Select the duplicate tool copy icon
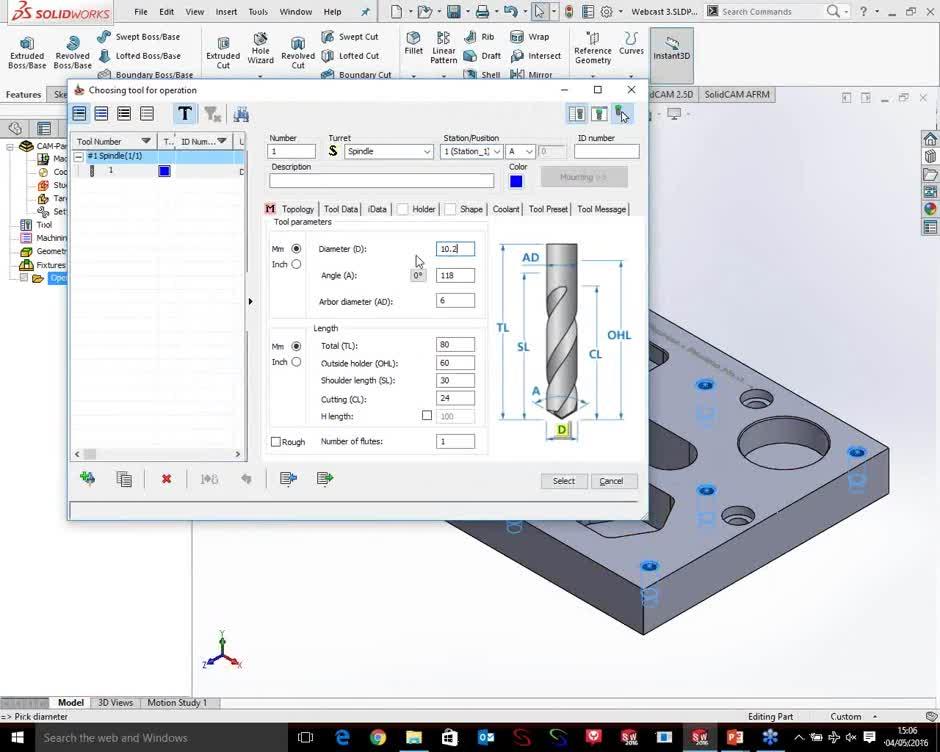 tap(124, 478)
